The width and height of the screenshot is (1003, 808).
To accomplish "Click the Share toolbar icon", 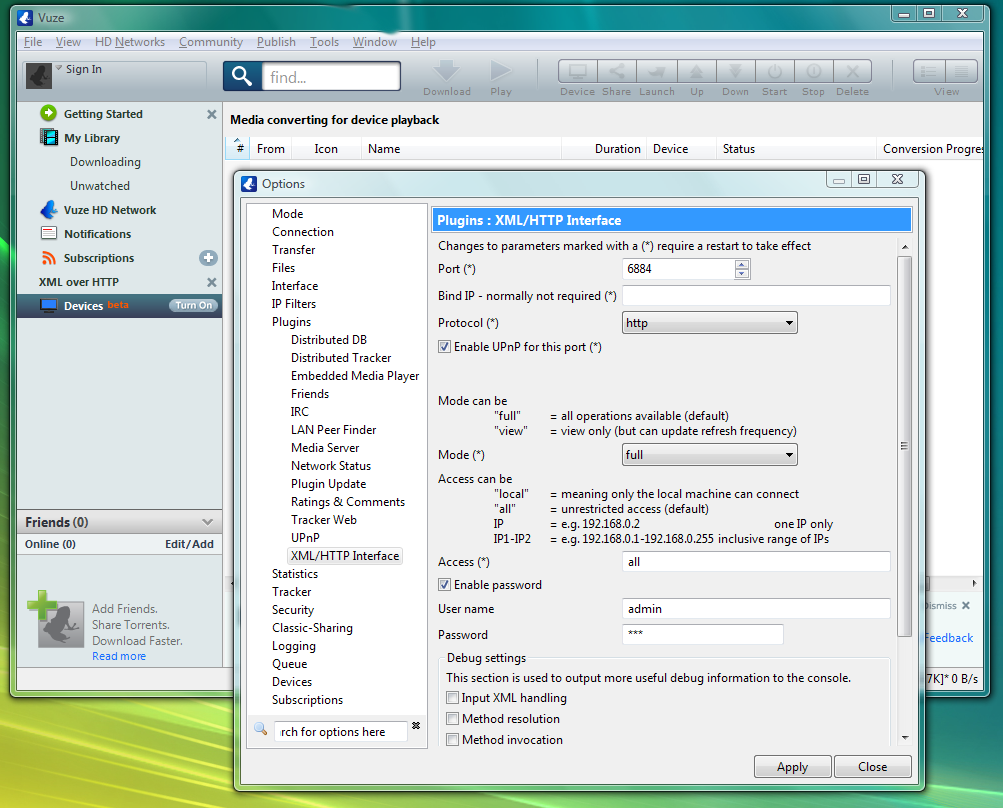I will pyautogui.click(x=617, y=71).
